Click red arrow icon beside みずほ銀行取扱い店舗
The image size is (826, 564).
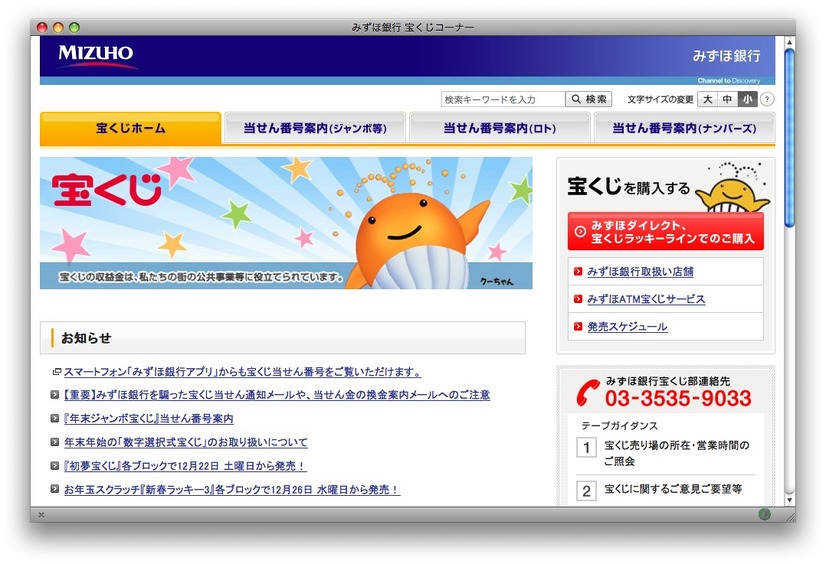578,272
